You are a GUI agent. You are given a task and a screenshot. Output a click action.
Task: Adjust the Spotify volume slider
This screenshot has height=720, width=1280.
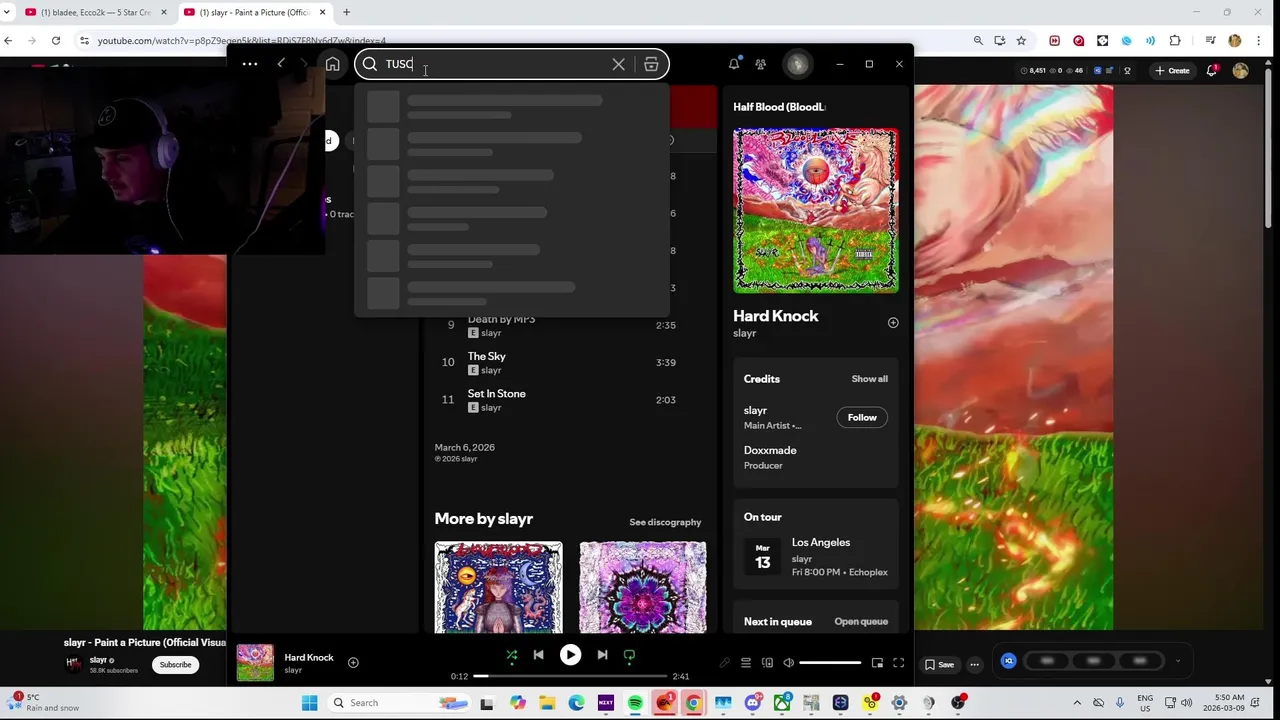coord(830,663)
